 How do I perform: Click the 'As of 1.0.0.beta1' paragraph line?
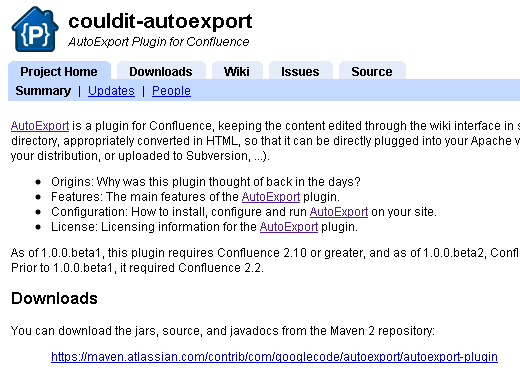point(265,253)
